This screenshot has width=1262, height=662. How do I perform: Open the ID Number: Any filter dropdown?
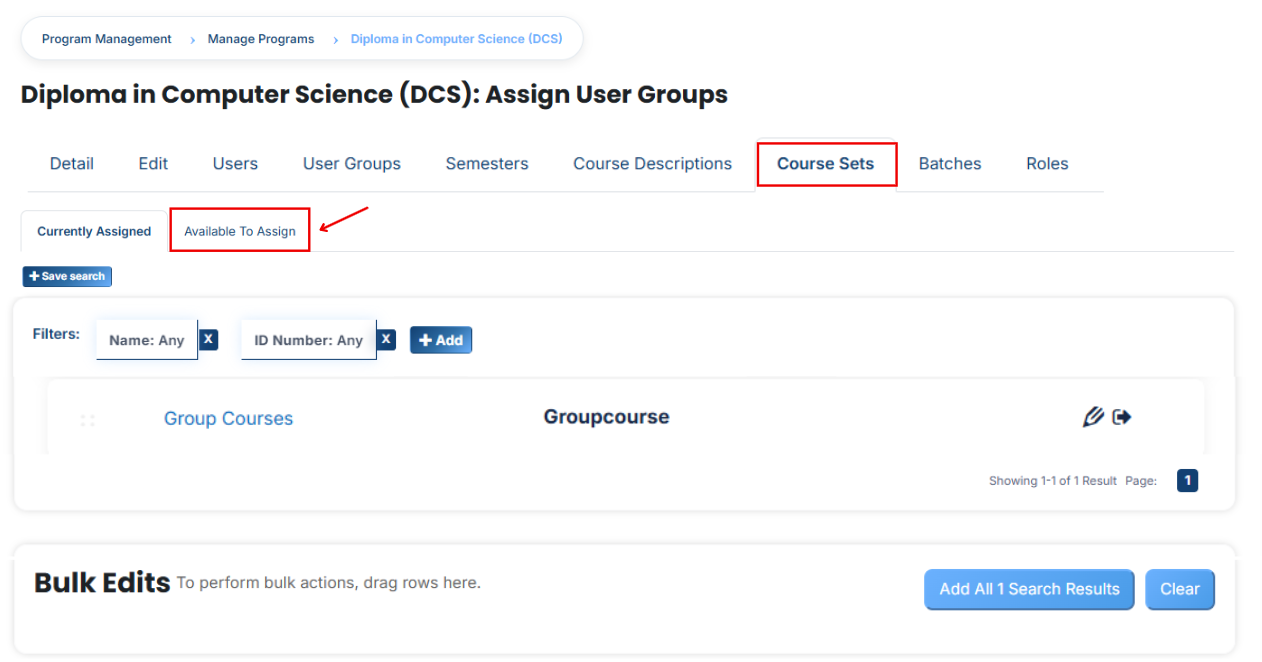pos(309,340)
